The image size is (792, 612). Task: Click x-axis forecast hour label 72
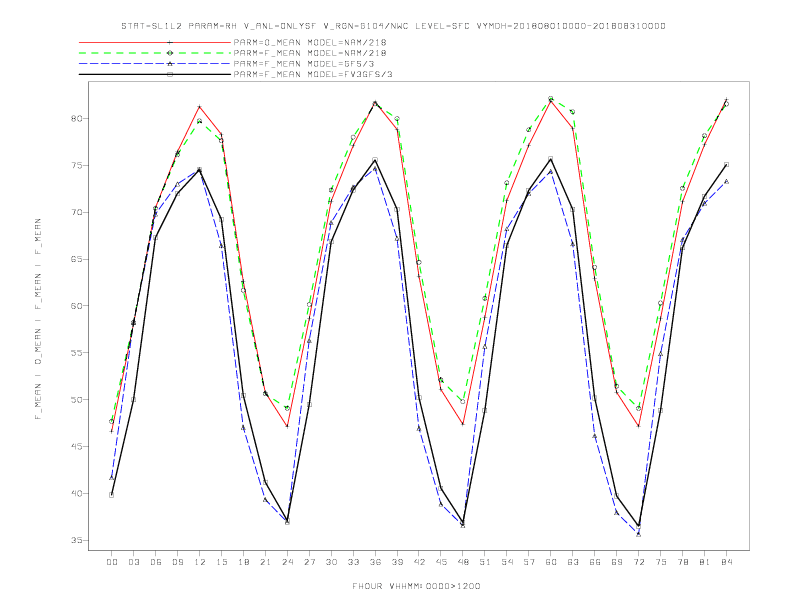pos(639,562)
